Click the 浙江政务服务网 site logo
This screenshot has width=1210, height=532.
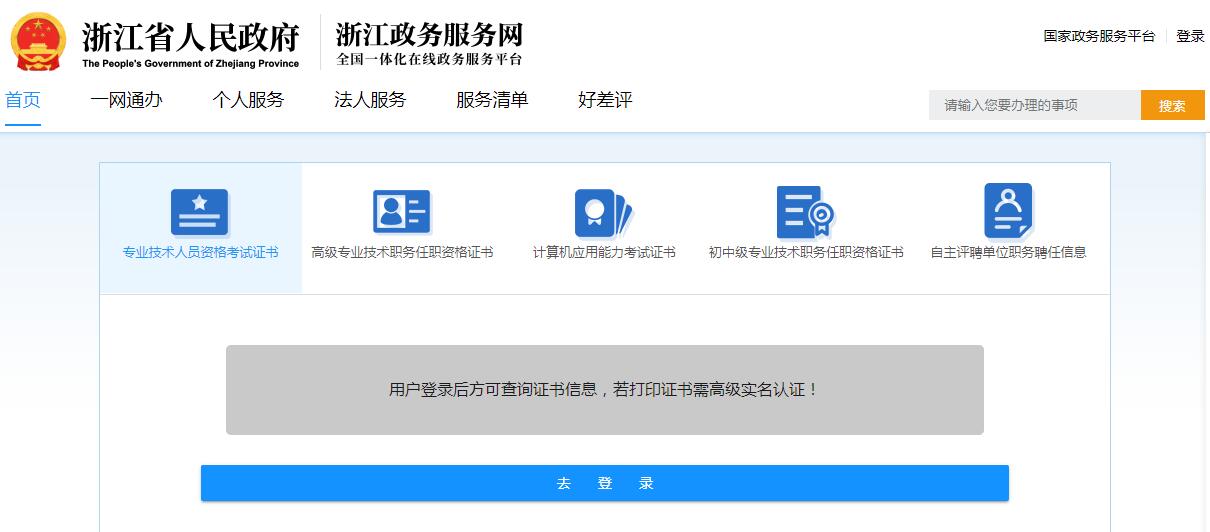pyautogui.click(x=429, y=43)
